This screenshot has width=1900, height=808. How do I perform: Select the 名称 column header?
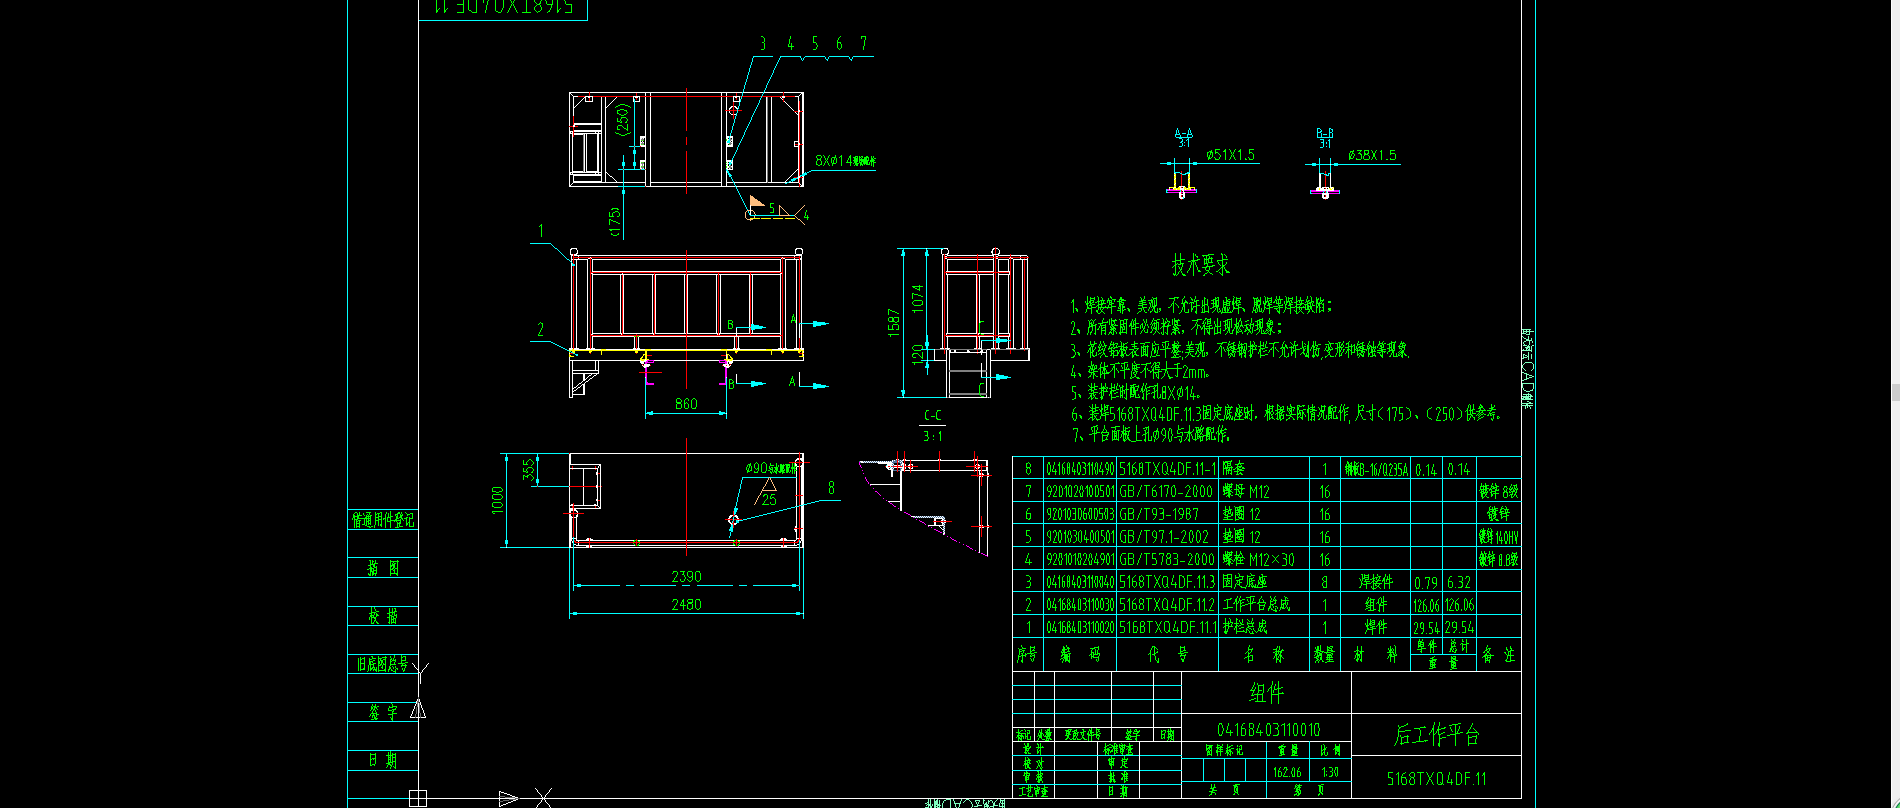[1265, 655]
